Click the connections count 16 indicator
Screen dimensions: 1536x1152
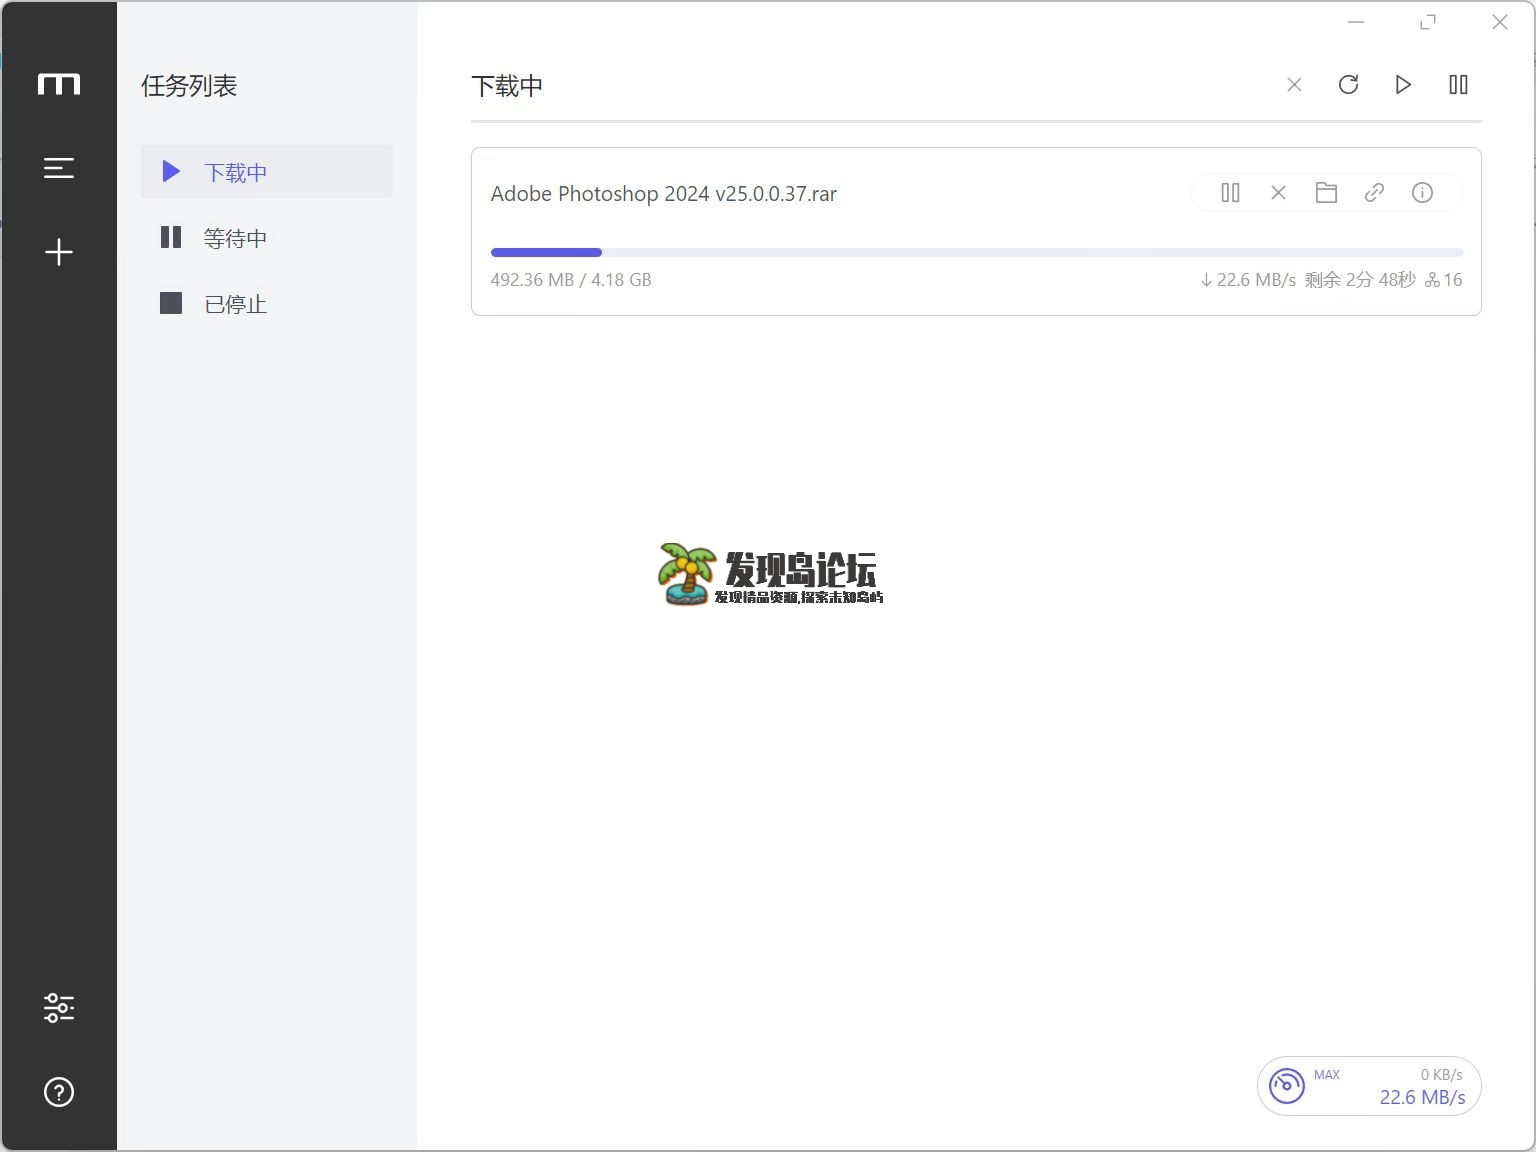(1443, 280)
